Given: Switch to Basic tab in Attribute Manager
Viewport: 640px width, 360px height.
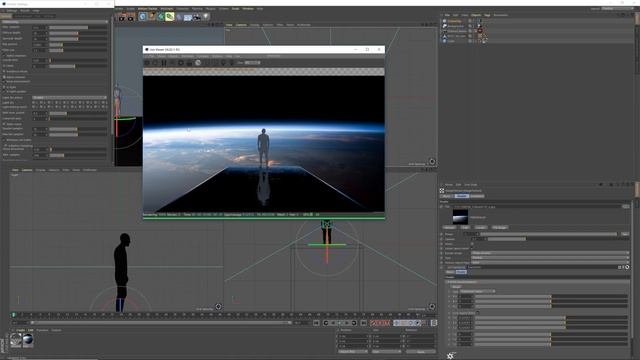Looking at the screenshot, I should tap(447, 196).
